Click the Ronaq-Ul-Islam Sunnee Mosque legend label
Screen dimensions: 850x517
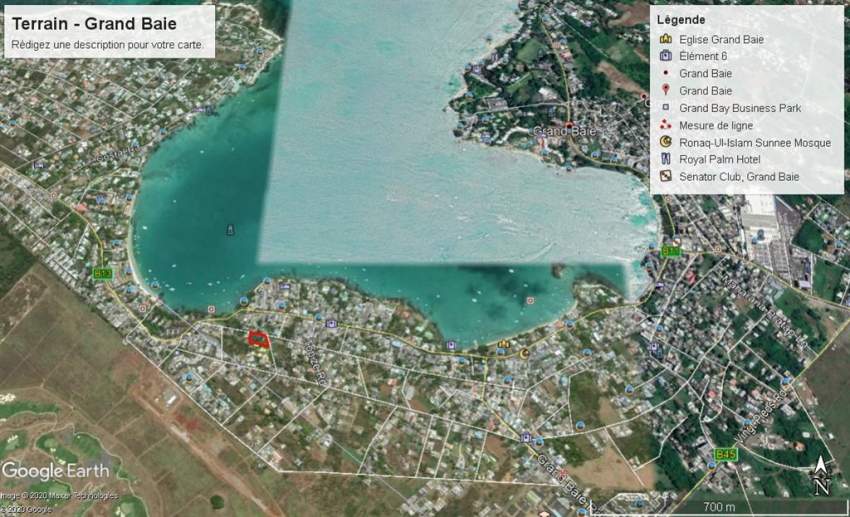pos(754,142)
